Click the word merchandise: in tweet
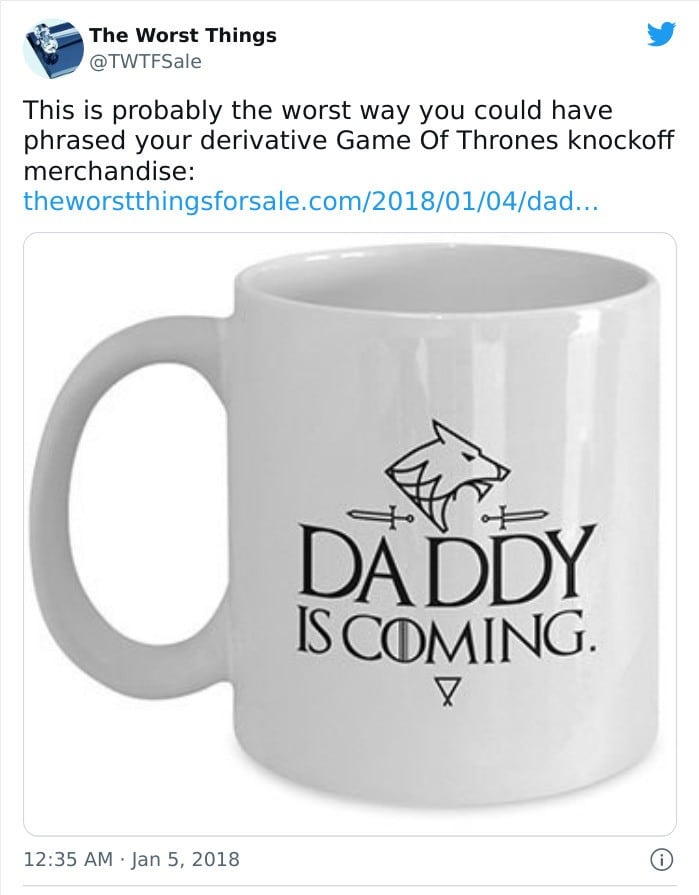 point(109,171)
